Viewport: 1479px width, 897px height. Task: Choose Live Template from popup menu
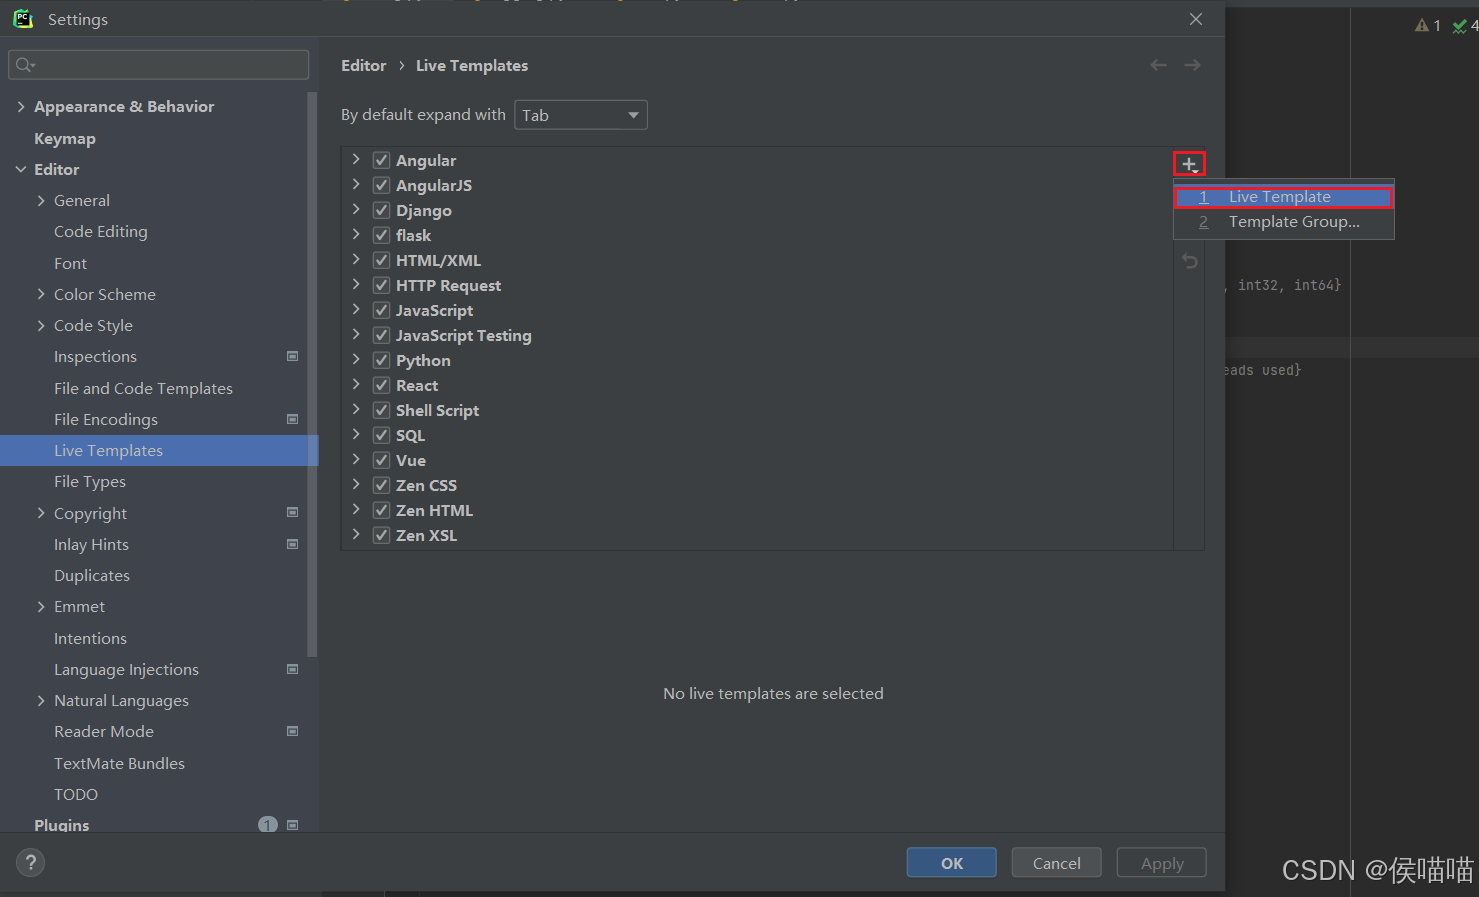tap(1284, 197)
